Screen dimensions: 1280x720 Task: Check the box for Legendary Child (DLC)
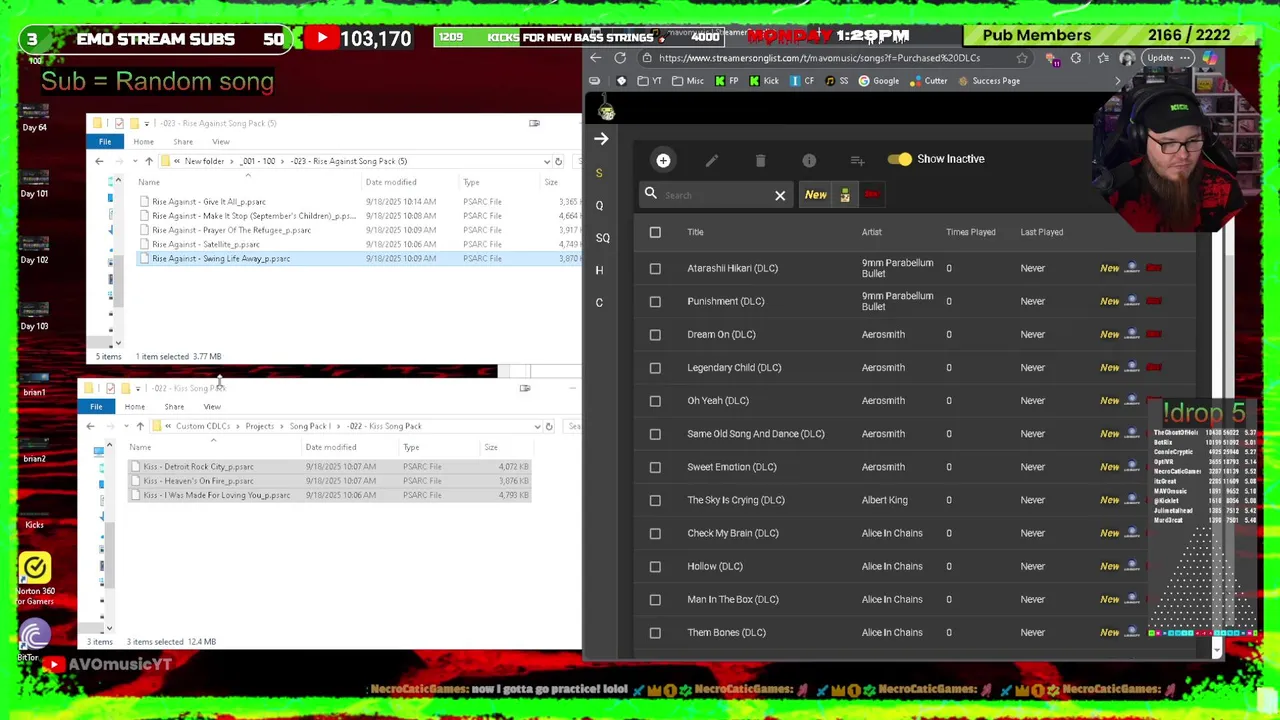tap(655, 367)
